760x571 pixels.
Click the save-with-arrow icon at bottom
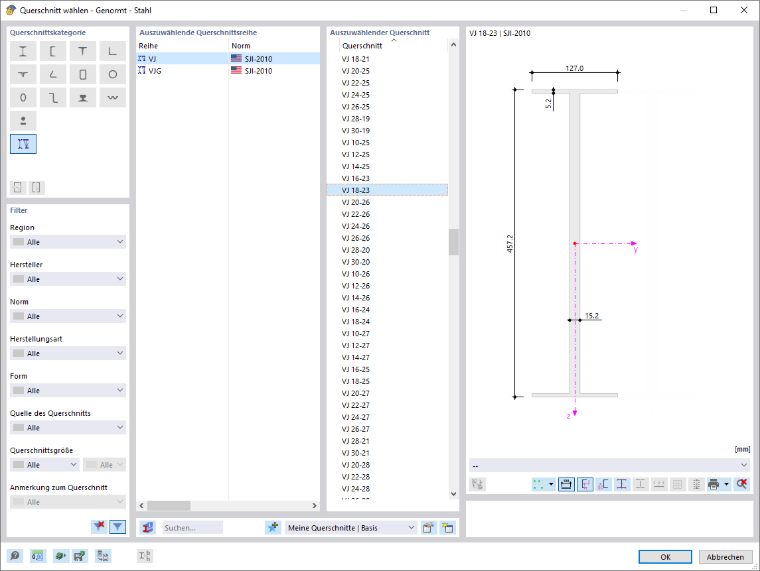pos(79,556)
